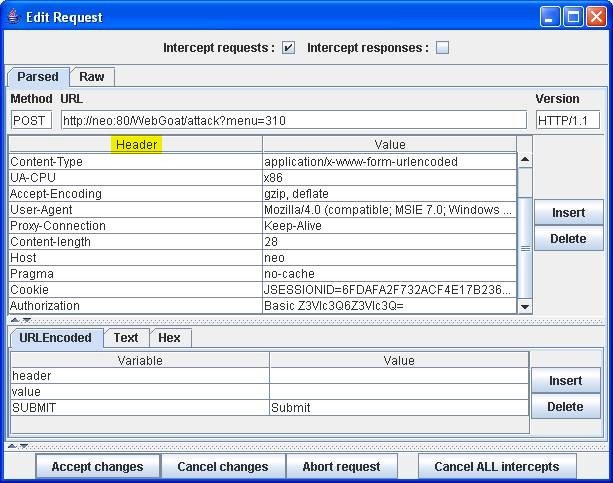Click the gzip, deflate value cell
This screenshot has height=483, width=613.
tap(389, 194)
